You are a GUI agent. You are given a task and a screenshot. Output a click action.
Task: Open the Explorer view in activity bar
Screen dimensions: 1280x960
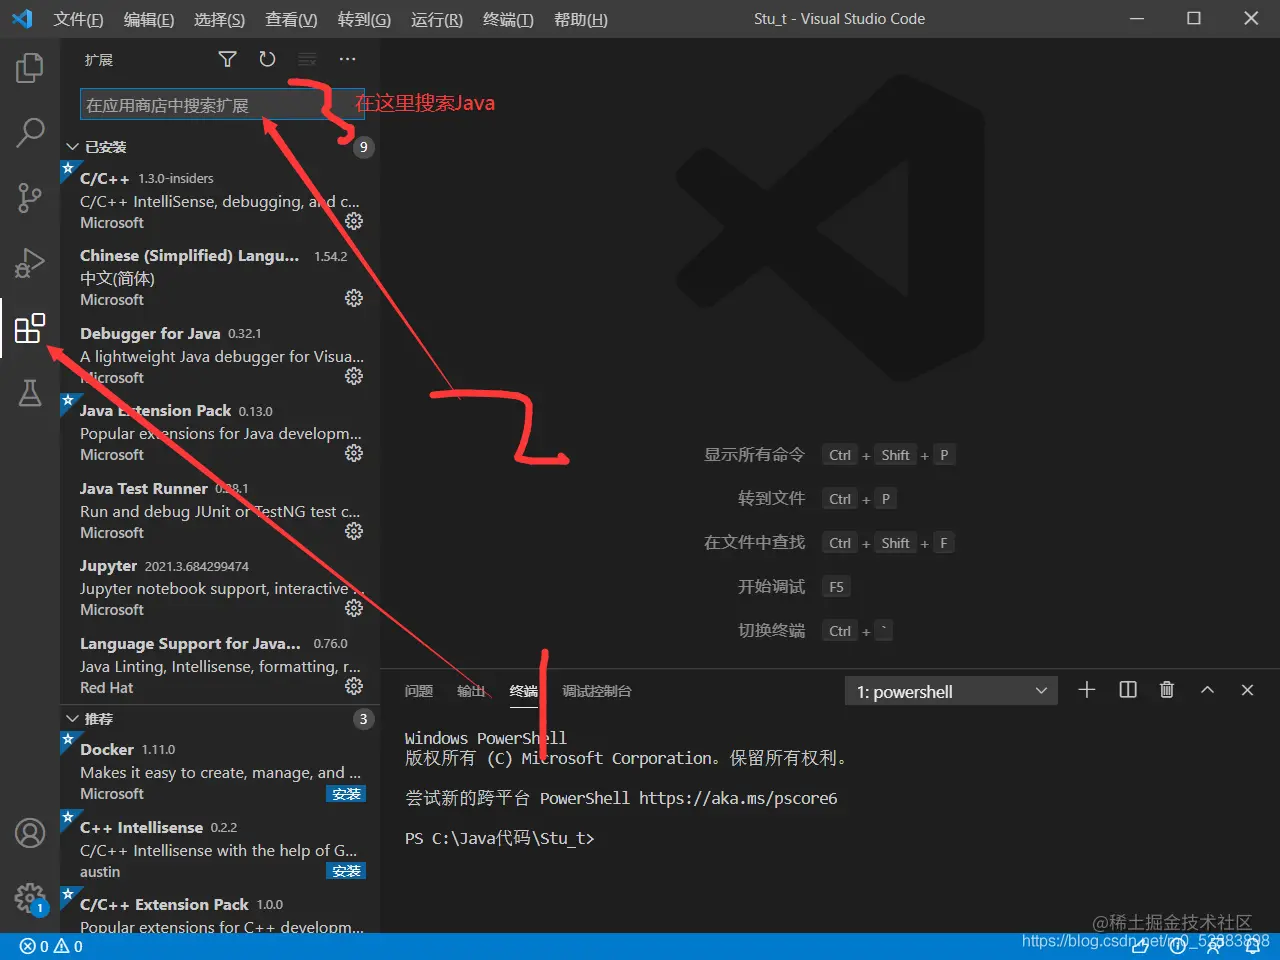[30, 67]
